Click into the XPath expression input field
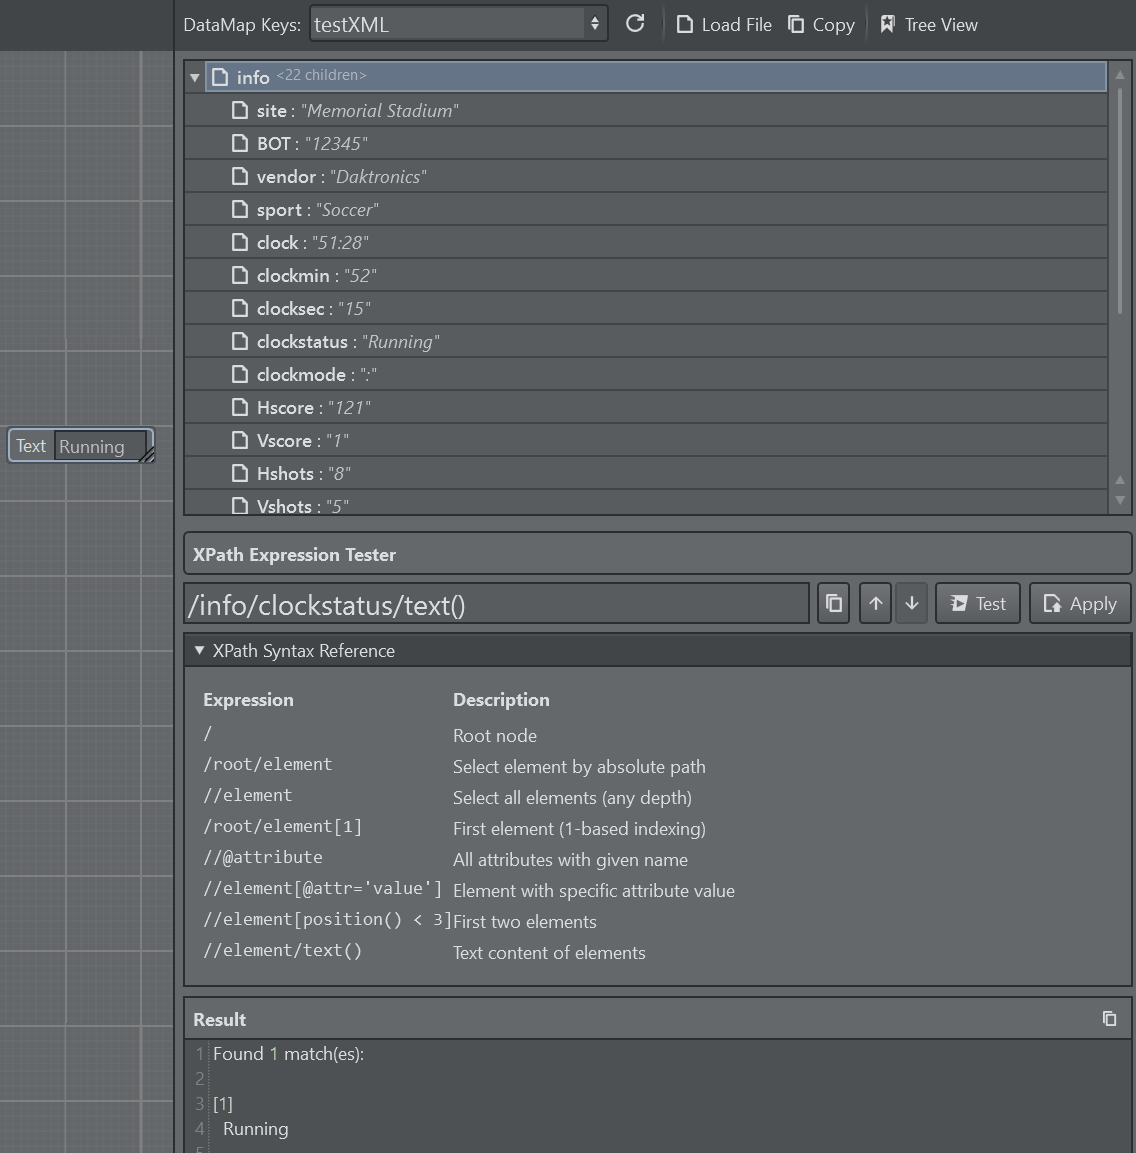 pyautogui.click(x=496, y=604)
